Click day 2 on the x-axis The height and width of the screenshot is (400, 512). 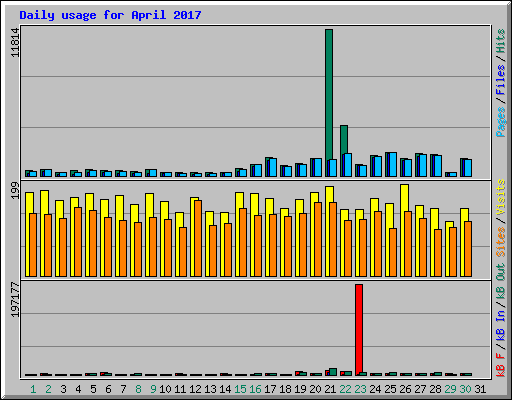[x=48, y=389]
